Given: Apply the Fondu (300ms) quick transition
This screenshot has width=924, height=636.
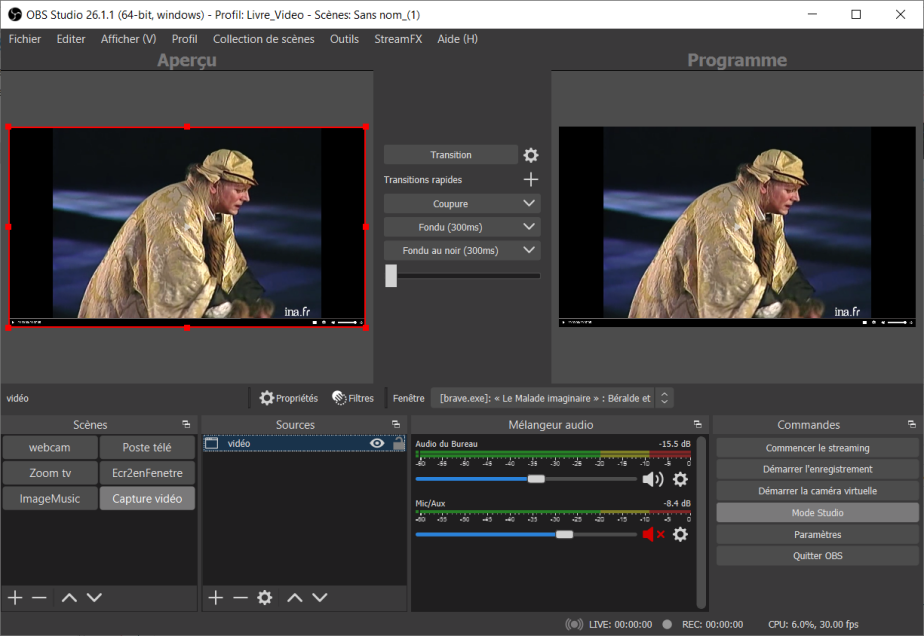Looking at the screenshot, I should tap(451, 227).
